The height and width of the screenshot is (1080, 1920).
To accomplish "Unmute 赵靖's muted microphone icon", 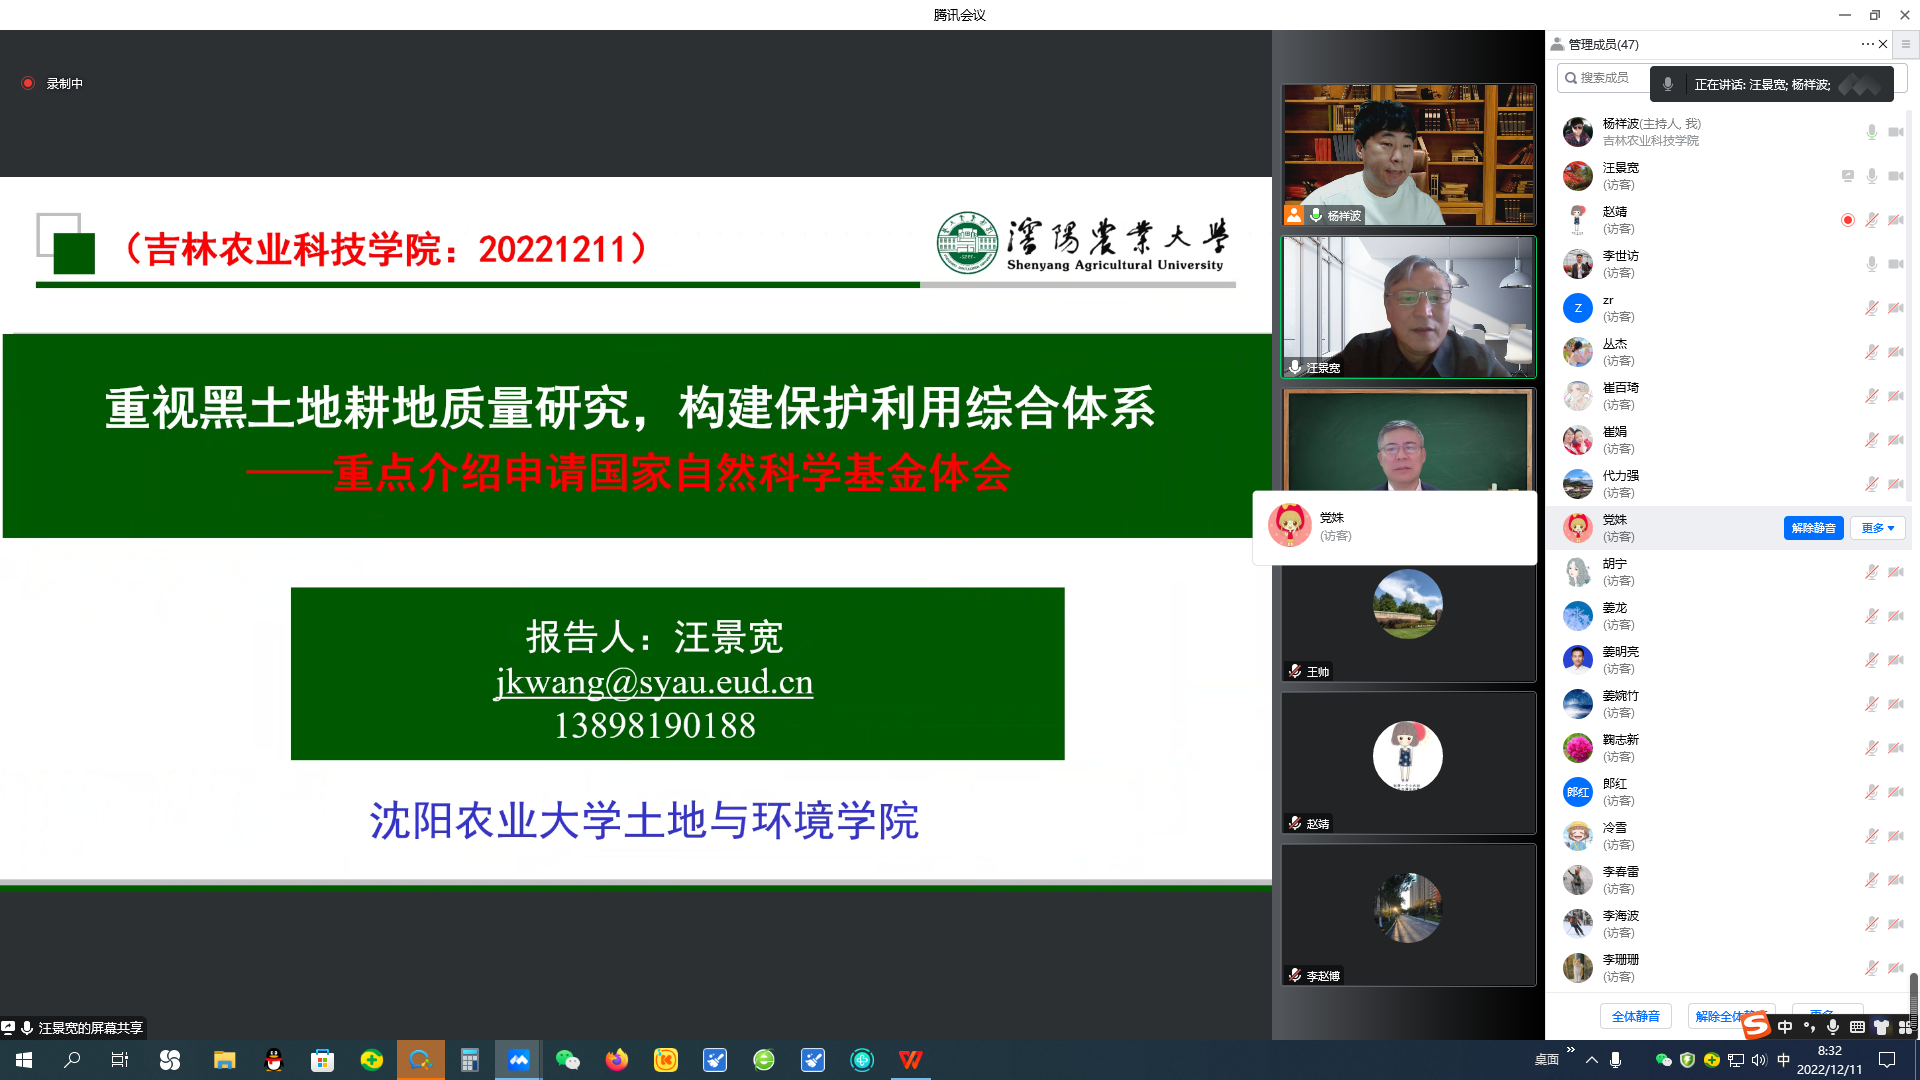I will tap(1871, 220).
